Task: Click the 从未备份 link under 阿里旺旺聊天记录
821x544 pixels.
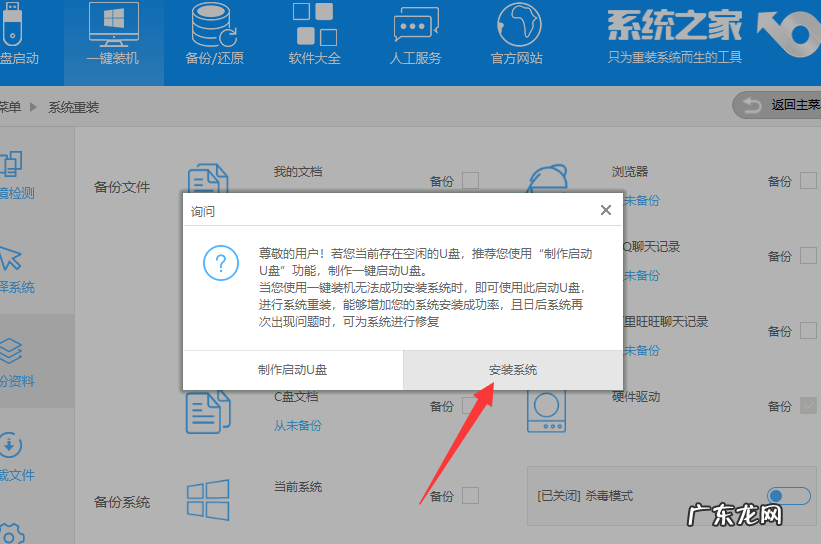Action: [641, 350]
